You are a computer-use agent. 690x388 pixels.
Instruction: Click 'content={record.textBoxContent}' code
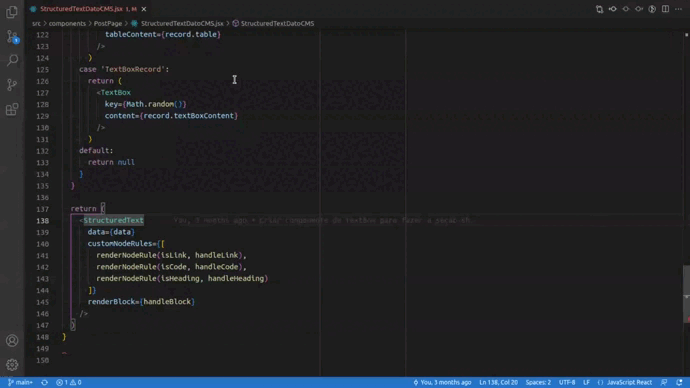tap(171, 116)
